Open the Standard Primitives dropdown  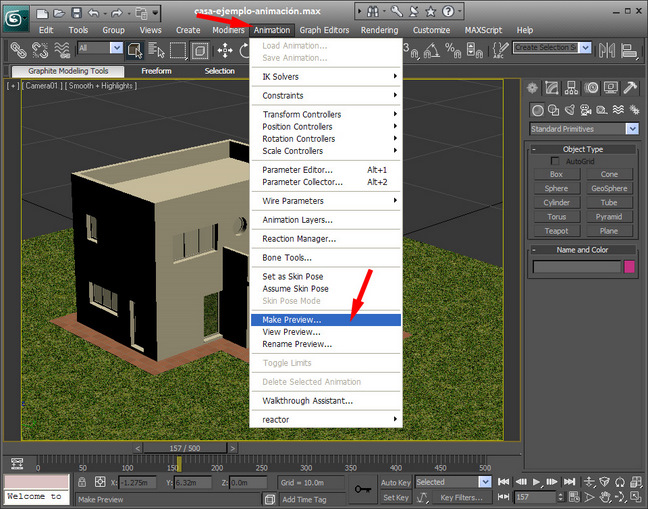coord(584,129)
